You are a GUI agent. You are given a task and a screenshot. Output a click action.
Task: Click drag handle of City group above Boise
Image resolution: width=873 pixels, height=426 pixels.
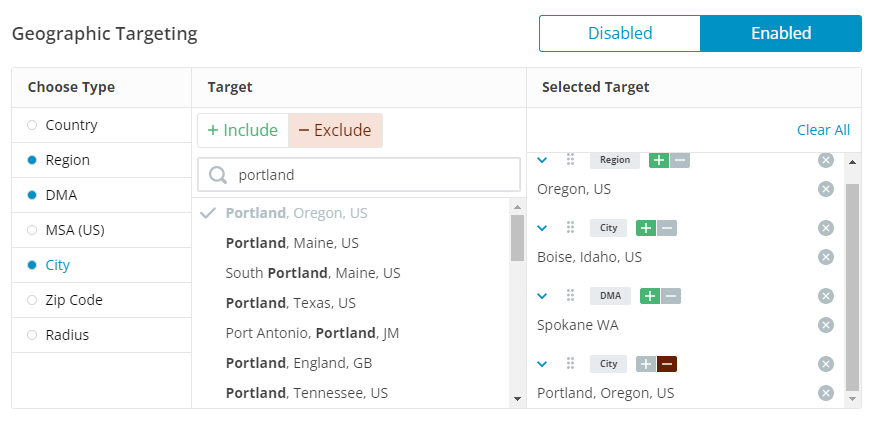[x=570, y=228]
